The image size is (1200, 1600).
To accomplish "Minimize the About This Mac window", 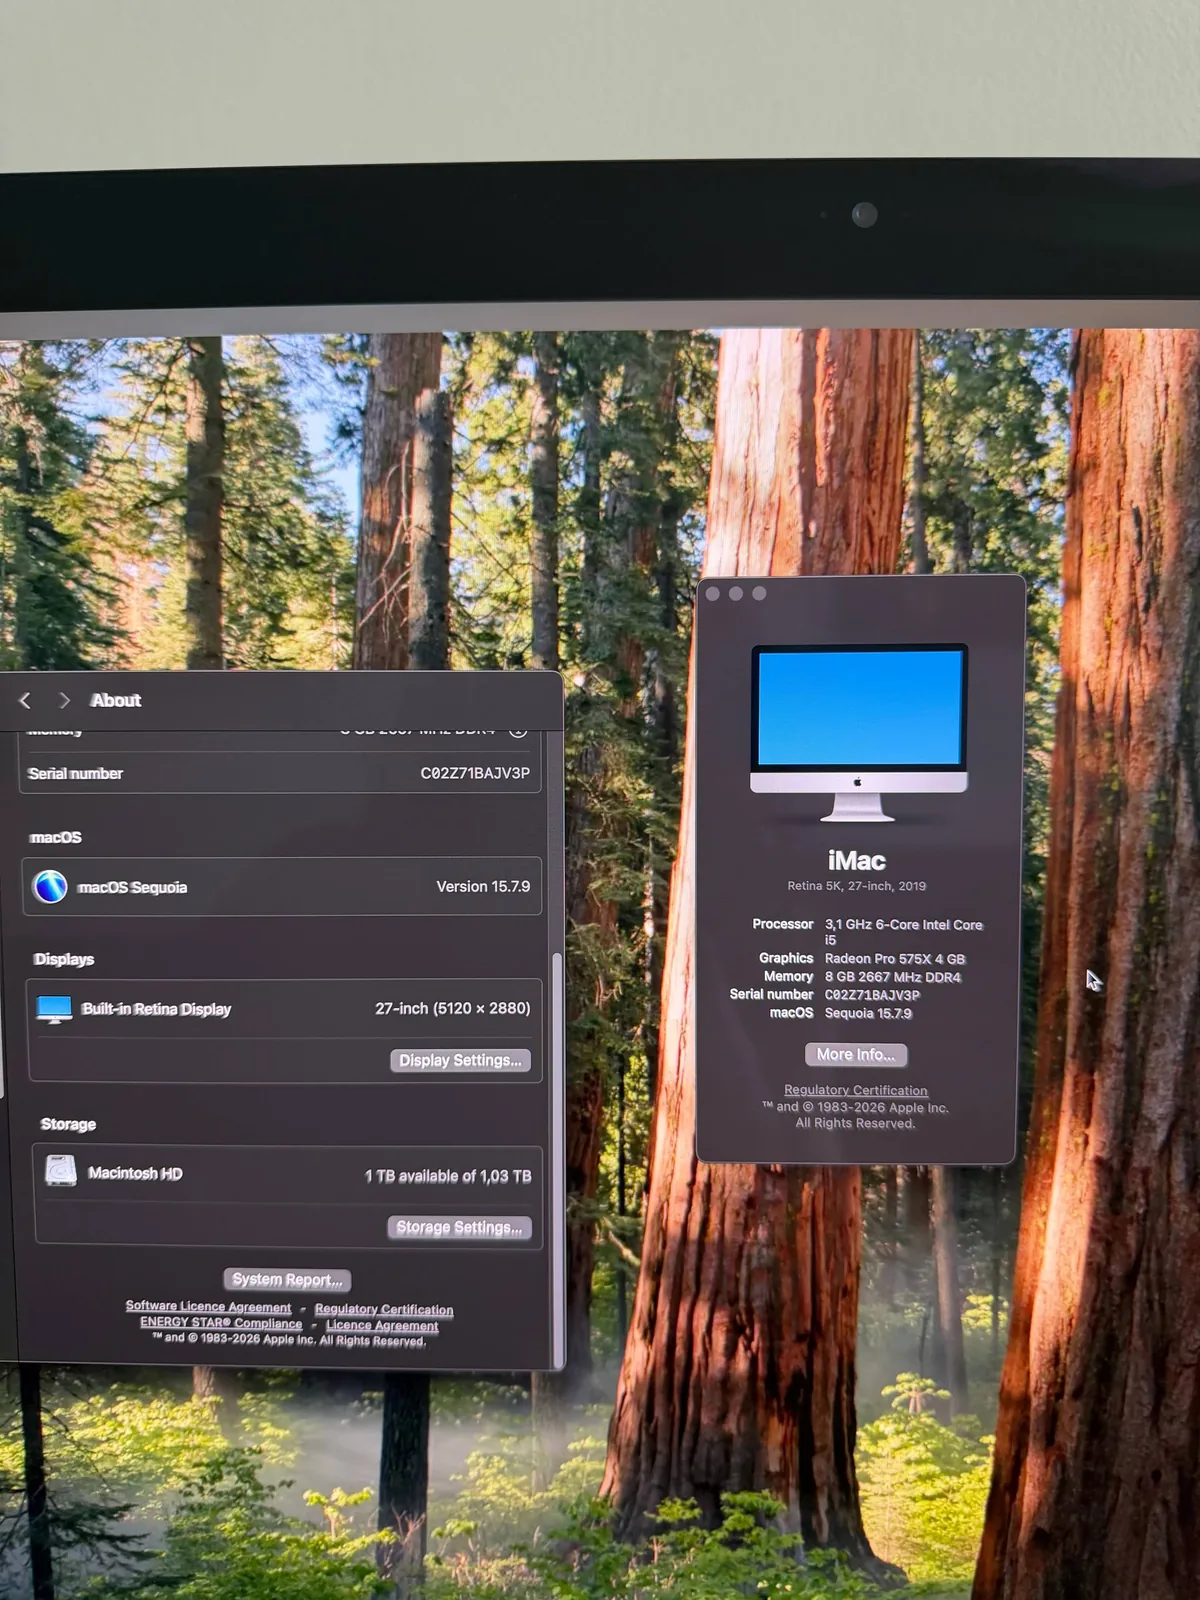I will pos(736,594).
